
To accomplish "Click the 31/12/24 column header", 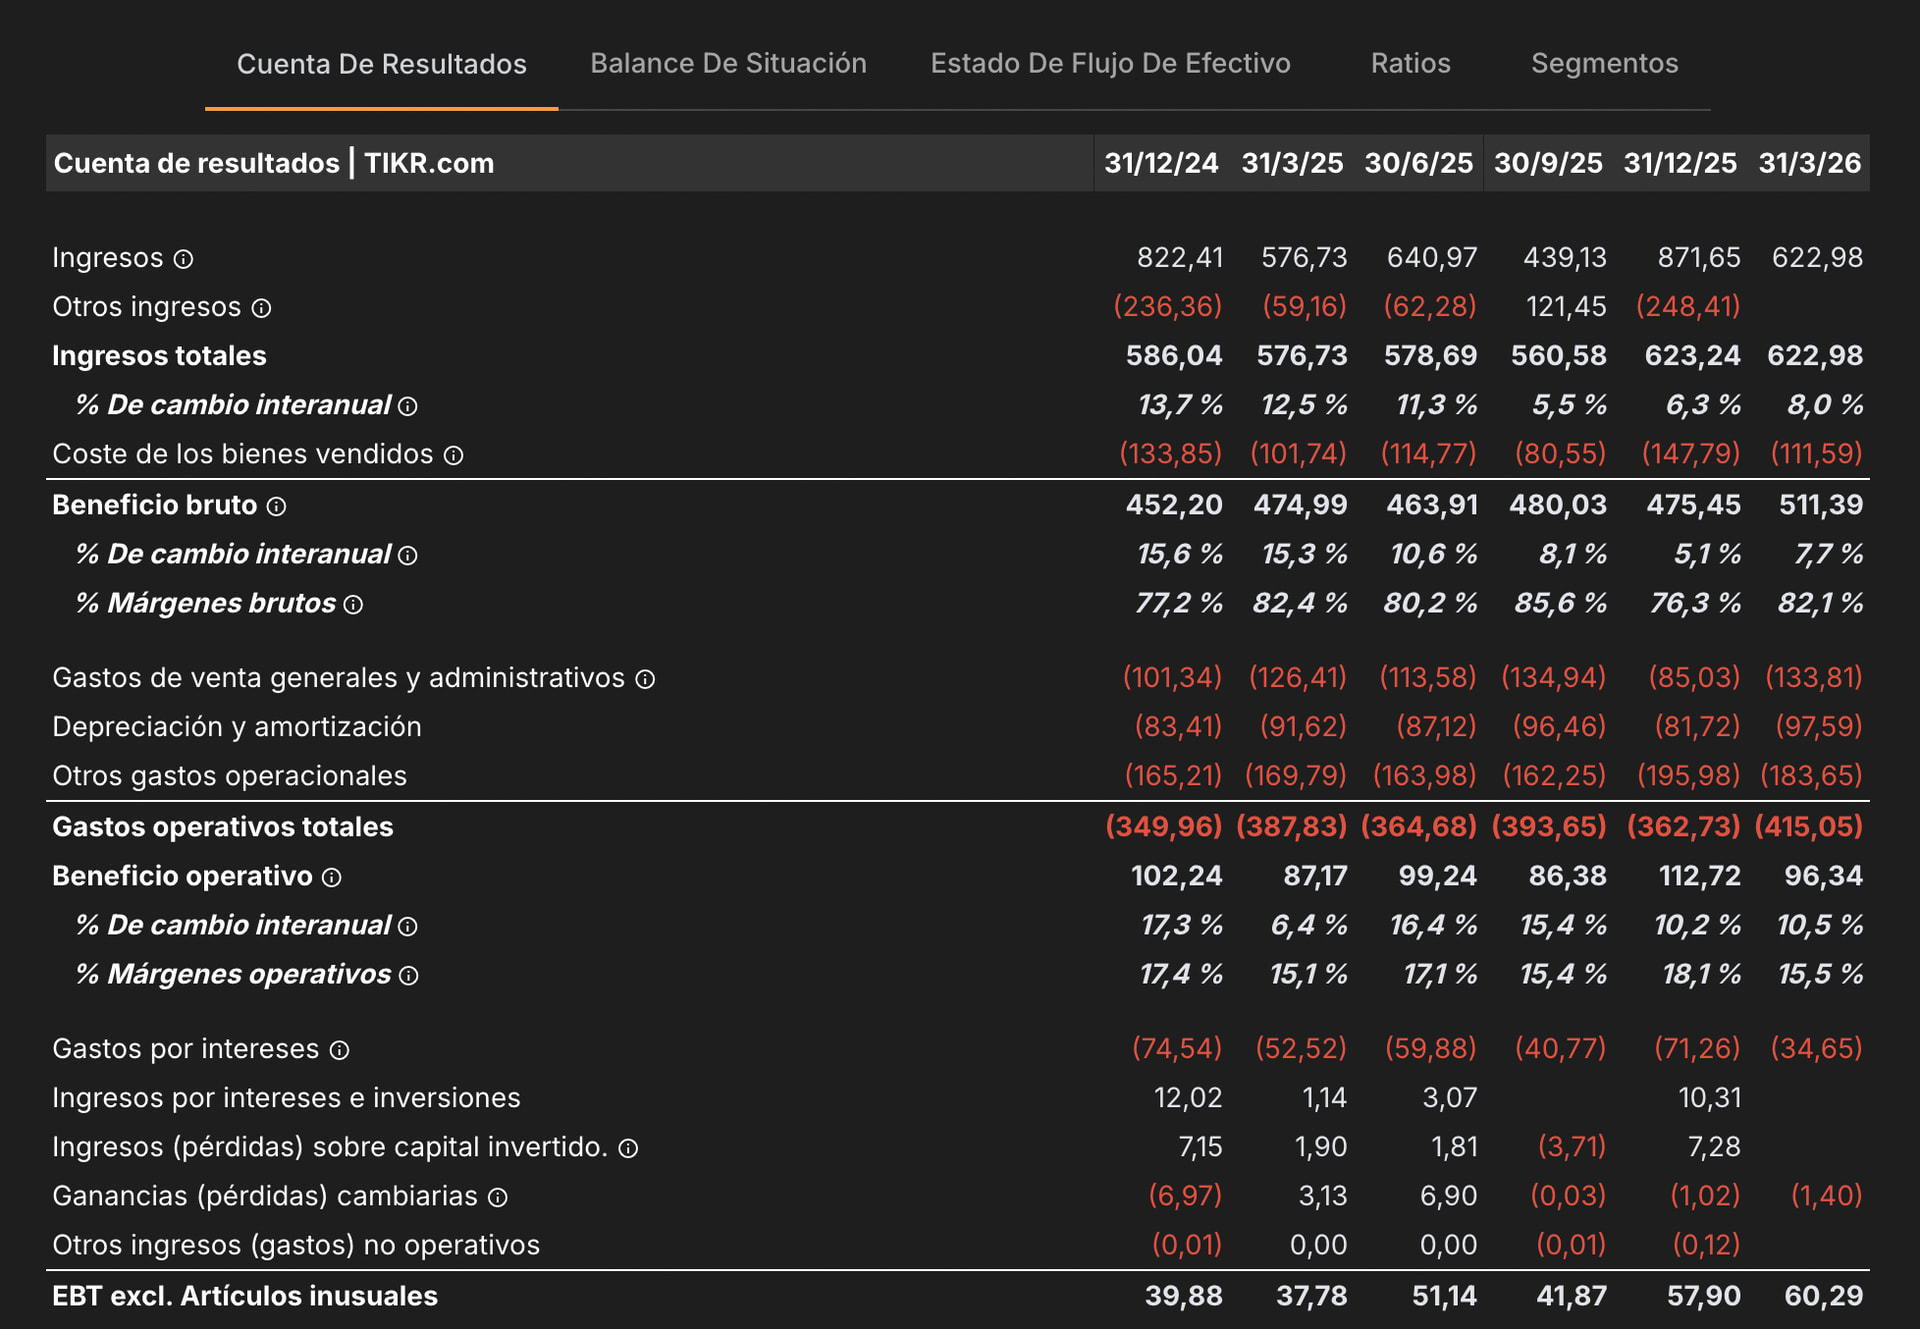I will [x=1161, y=163].
